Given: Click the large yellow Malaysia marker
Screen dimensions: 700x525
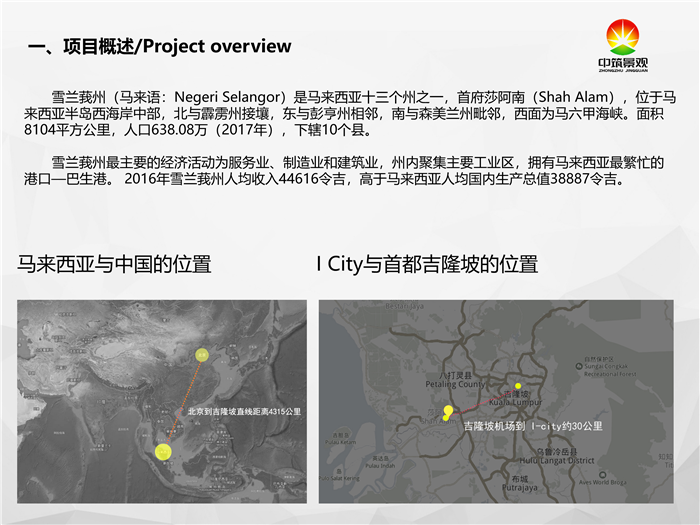Looking at the screenshot, I should [x=162, y=450].
